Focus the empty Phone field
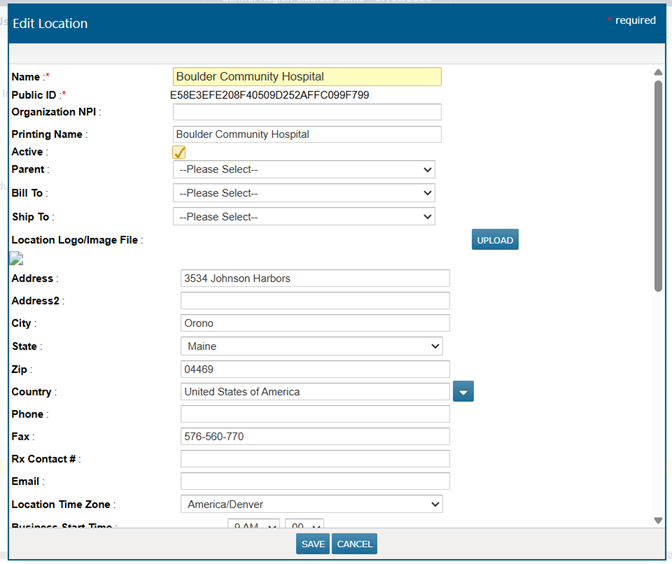This screenshot has height=564, width=672. (x=314, y=414)
